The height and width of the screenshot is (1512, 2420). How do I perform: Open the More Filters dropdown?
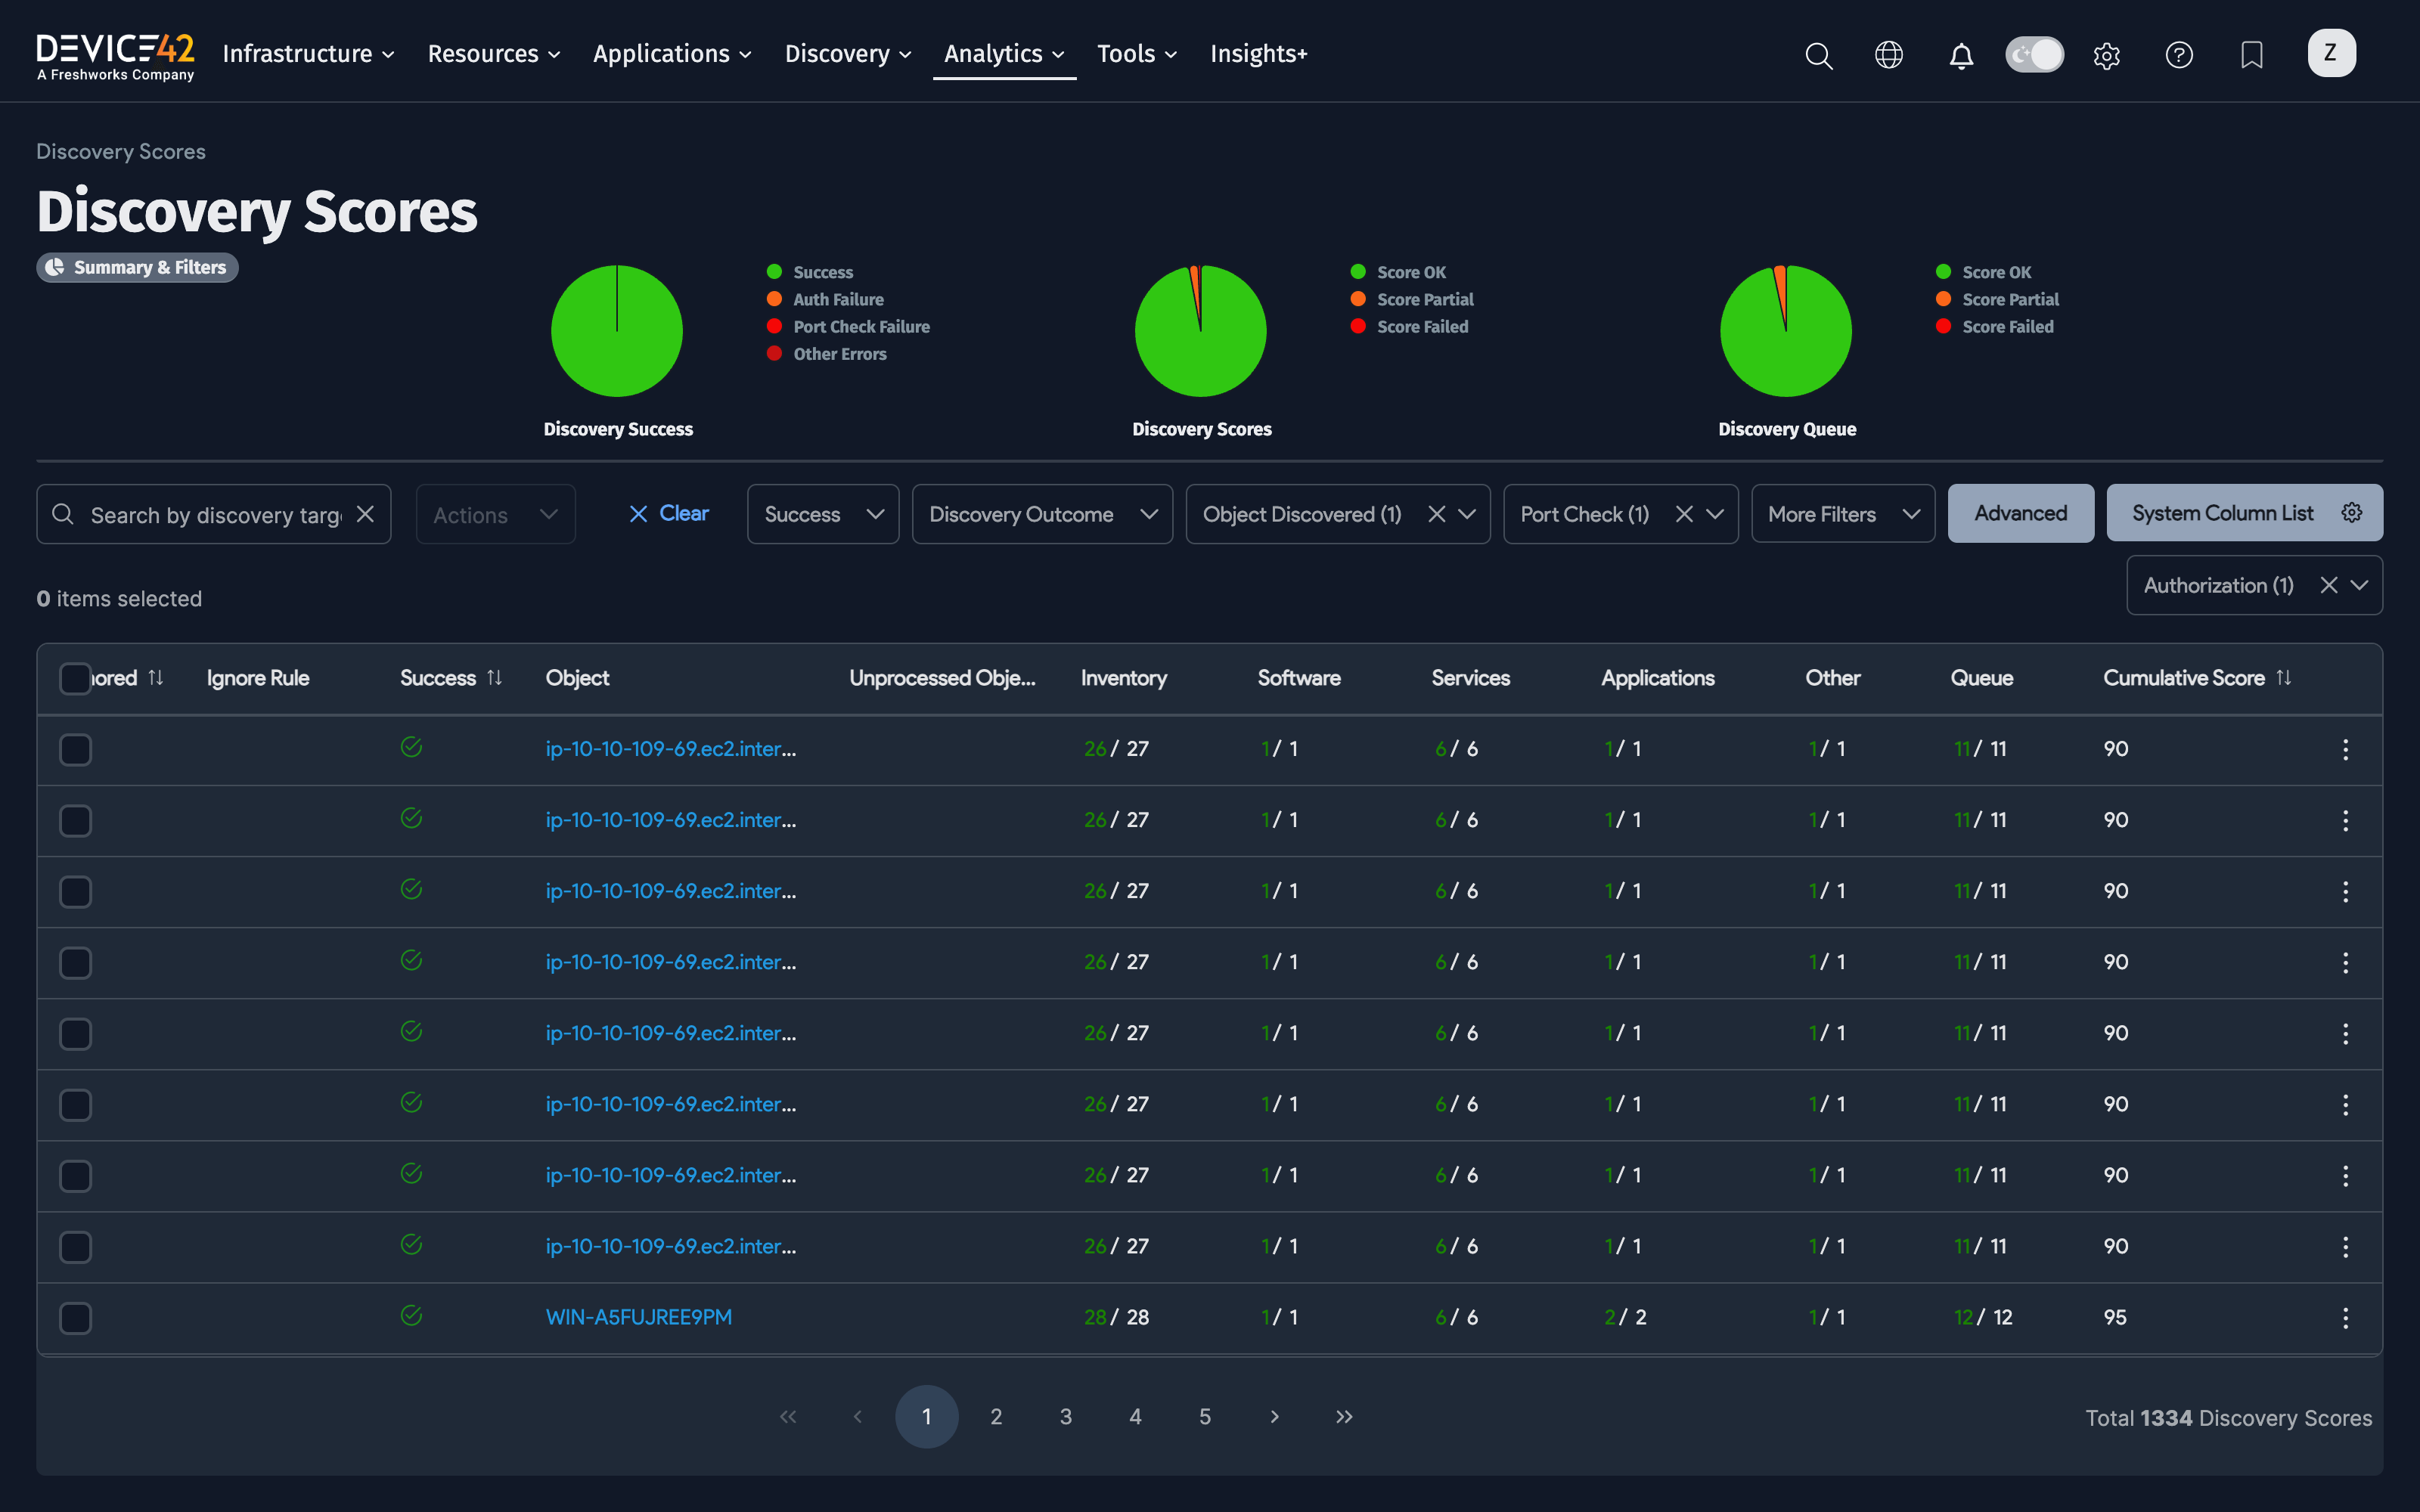pos(1842,514)
